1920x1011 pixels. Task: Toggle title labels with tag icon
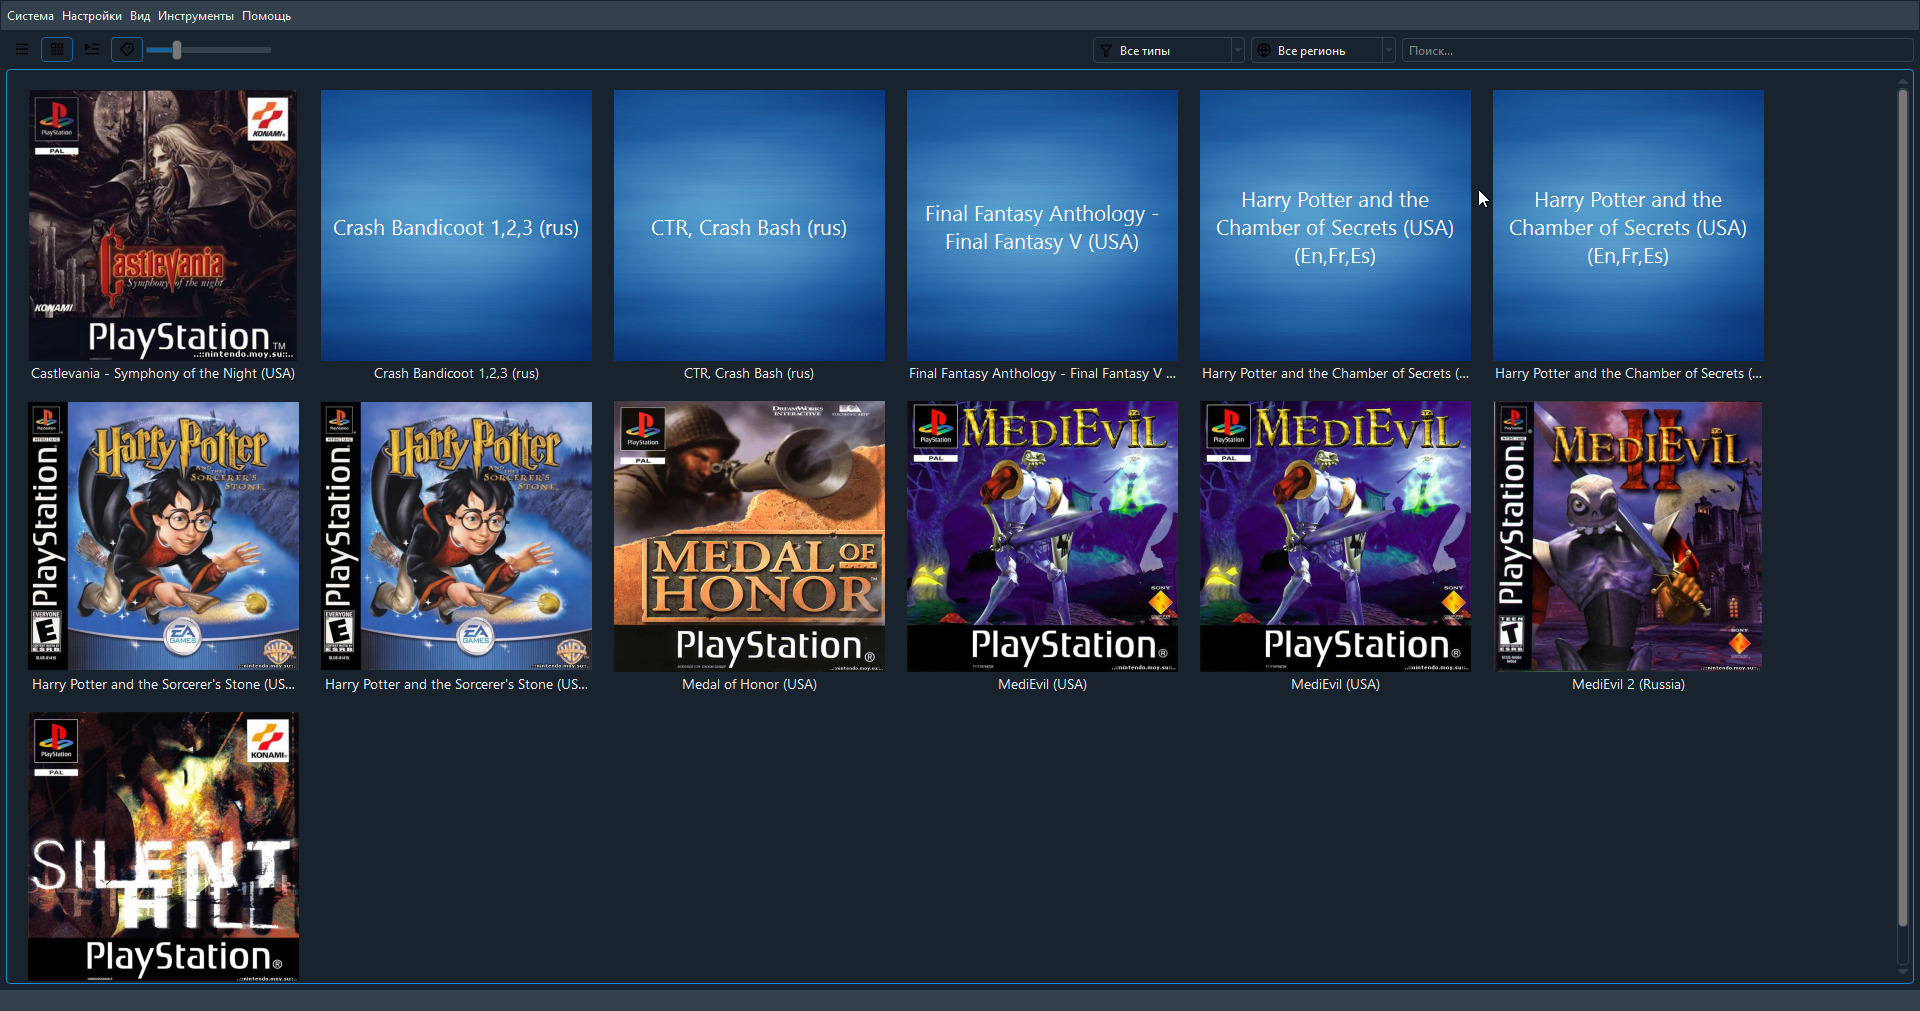127,49
